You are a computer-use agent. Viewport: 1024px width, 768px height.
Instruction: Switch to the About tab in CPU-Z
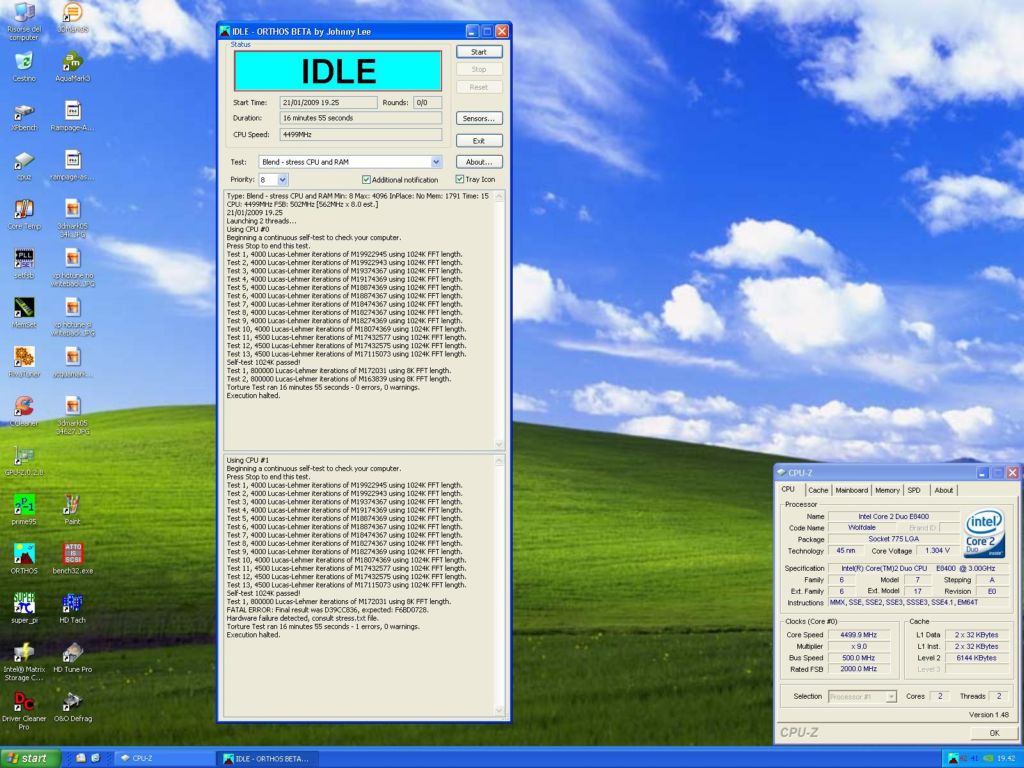pos(943,490)
